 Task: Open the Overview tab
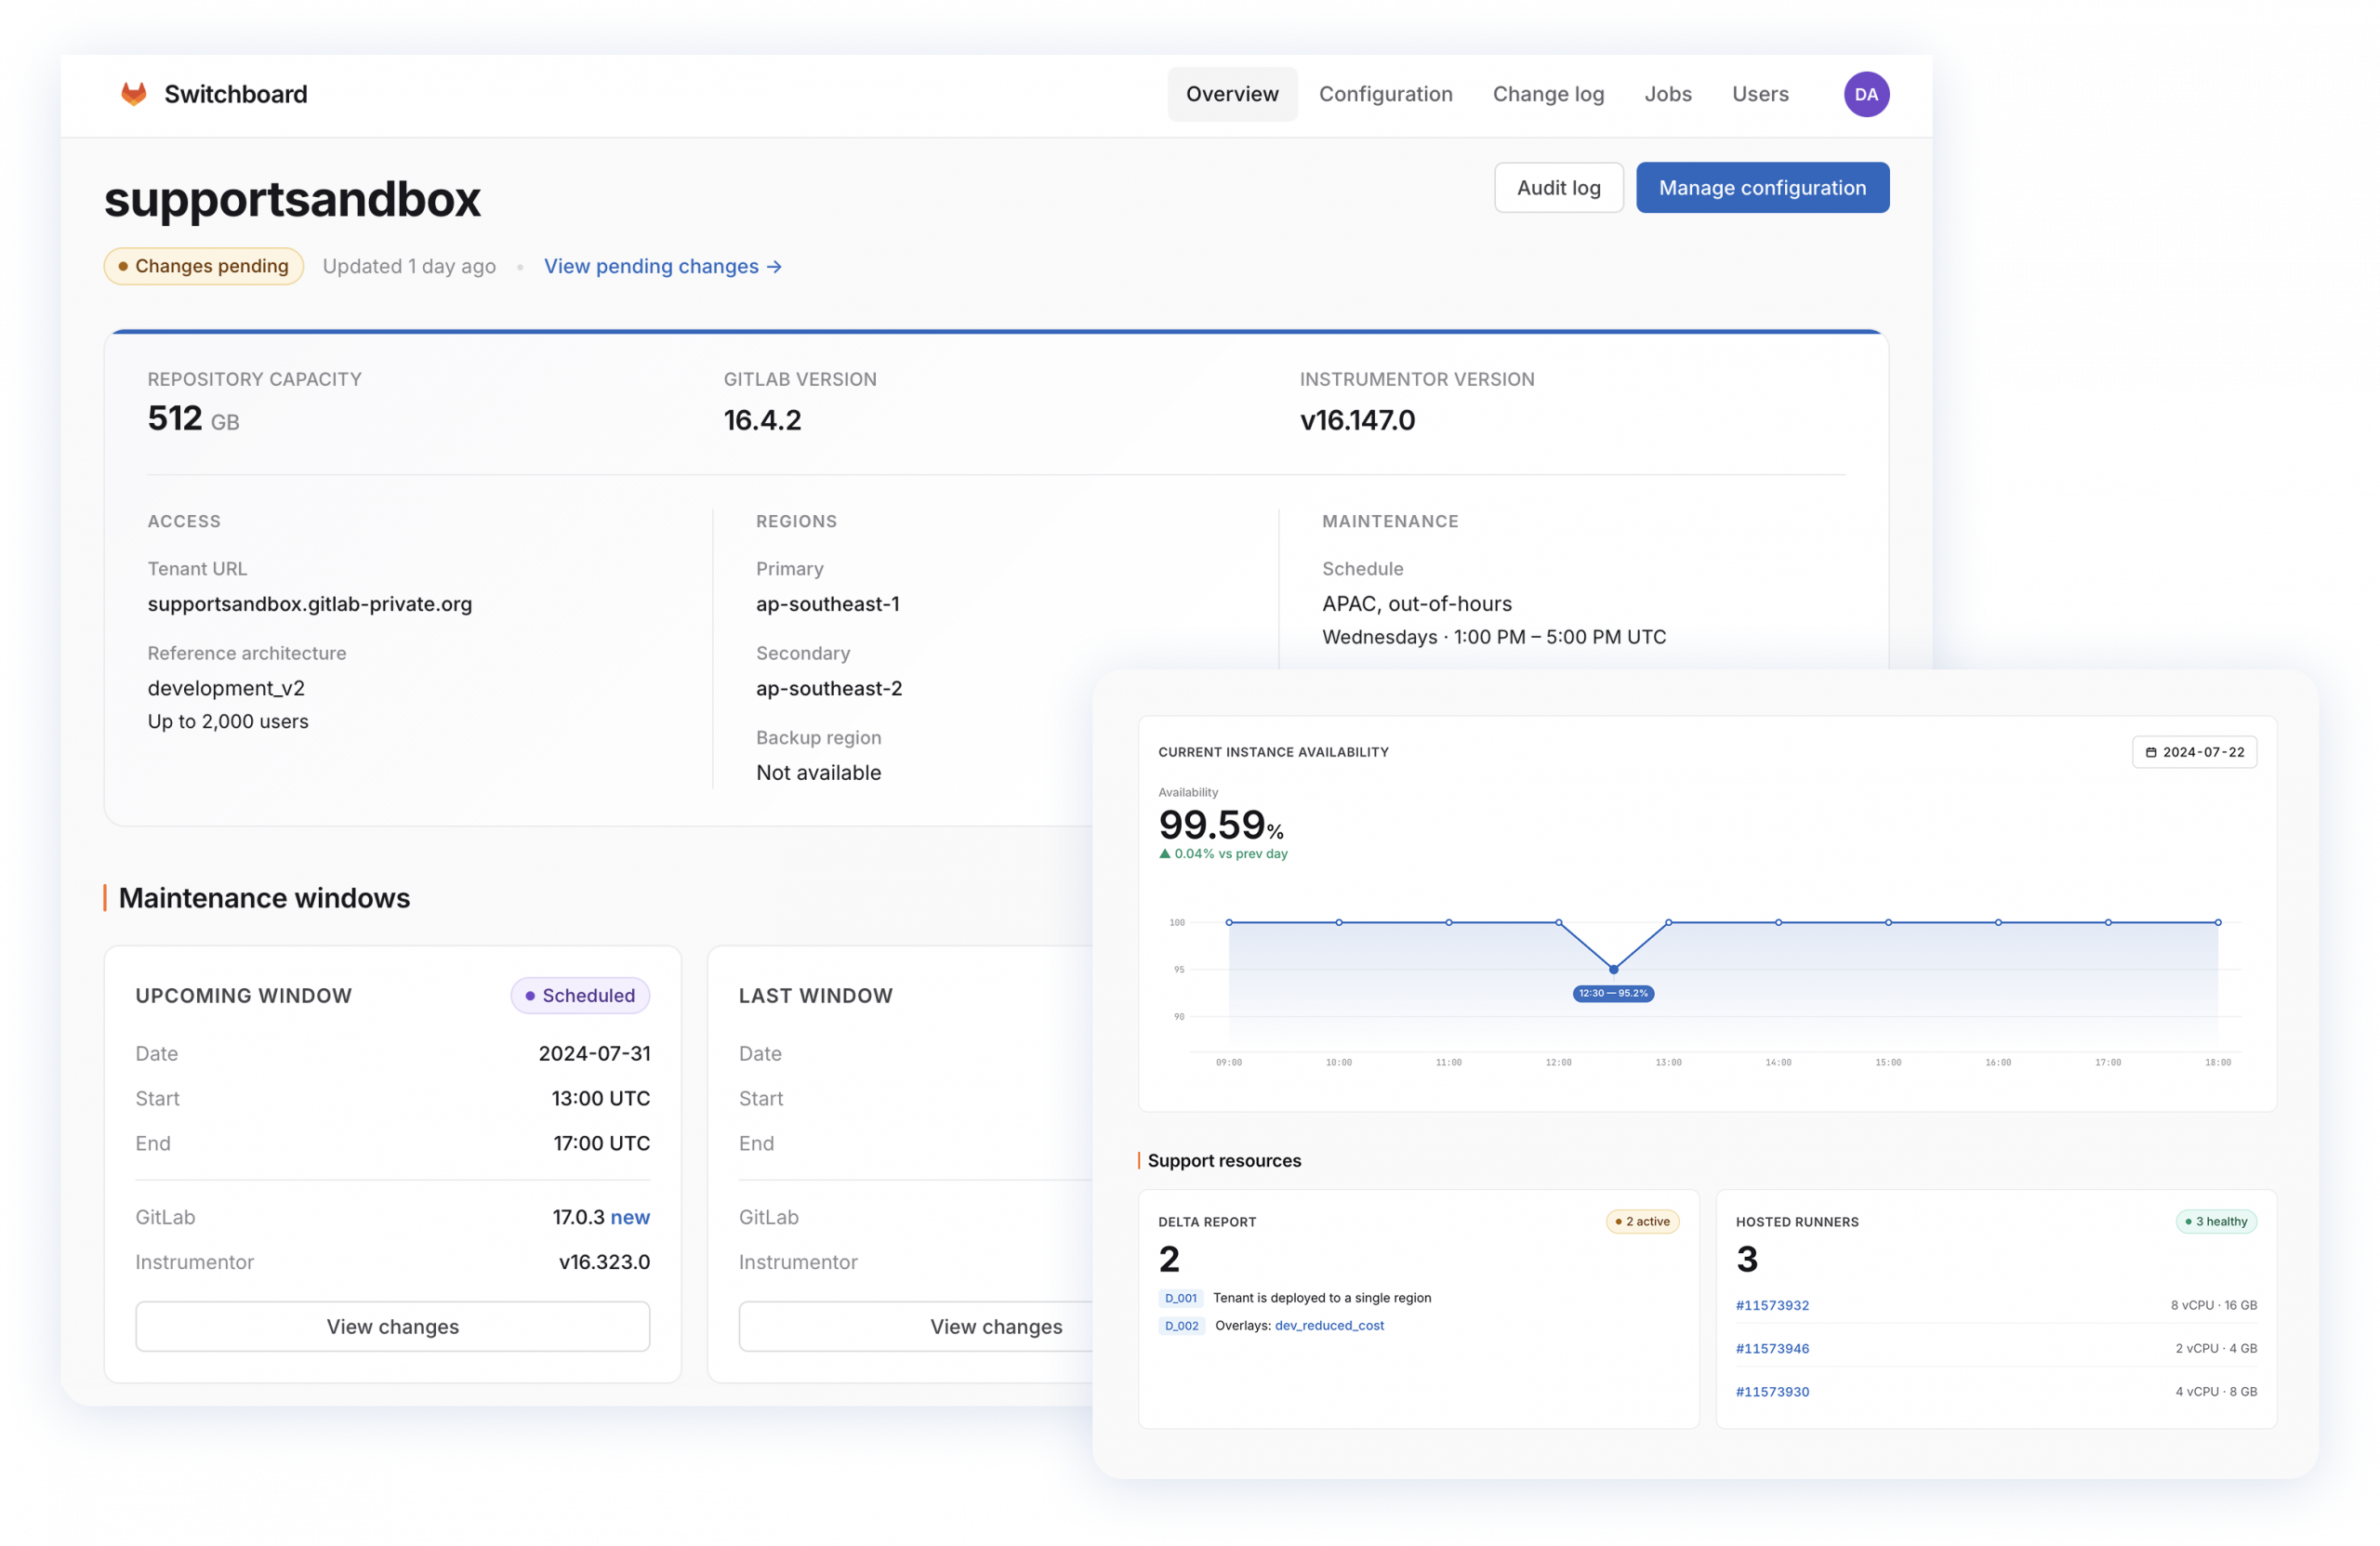coord(1232,94)
